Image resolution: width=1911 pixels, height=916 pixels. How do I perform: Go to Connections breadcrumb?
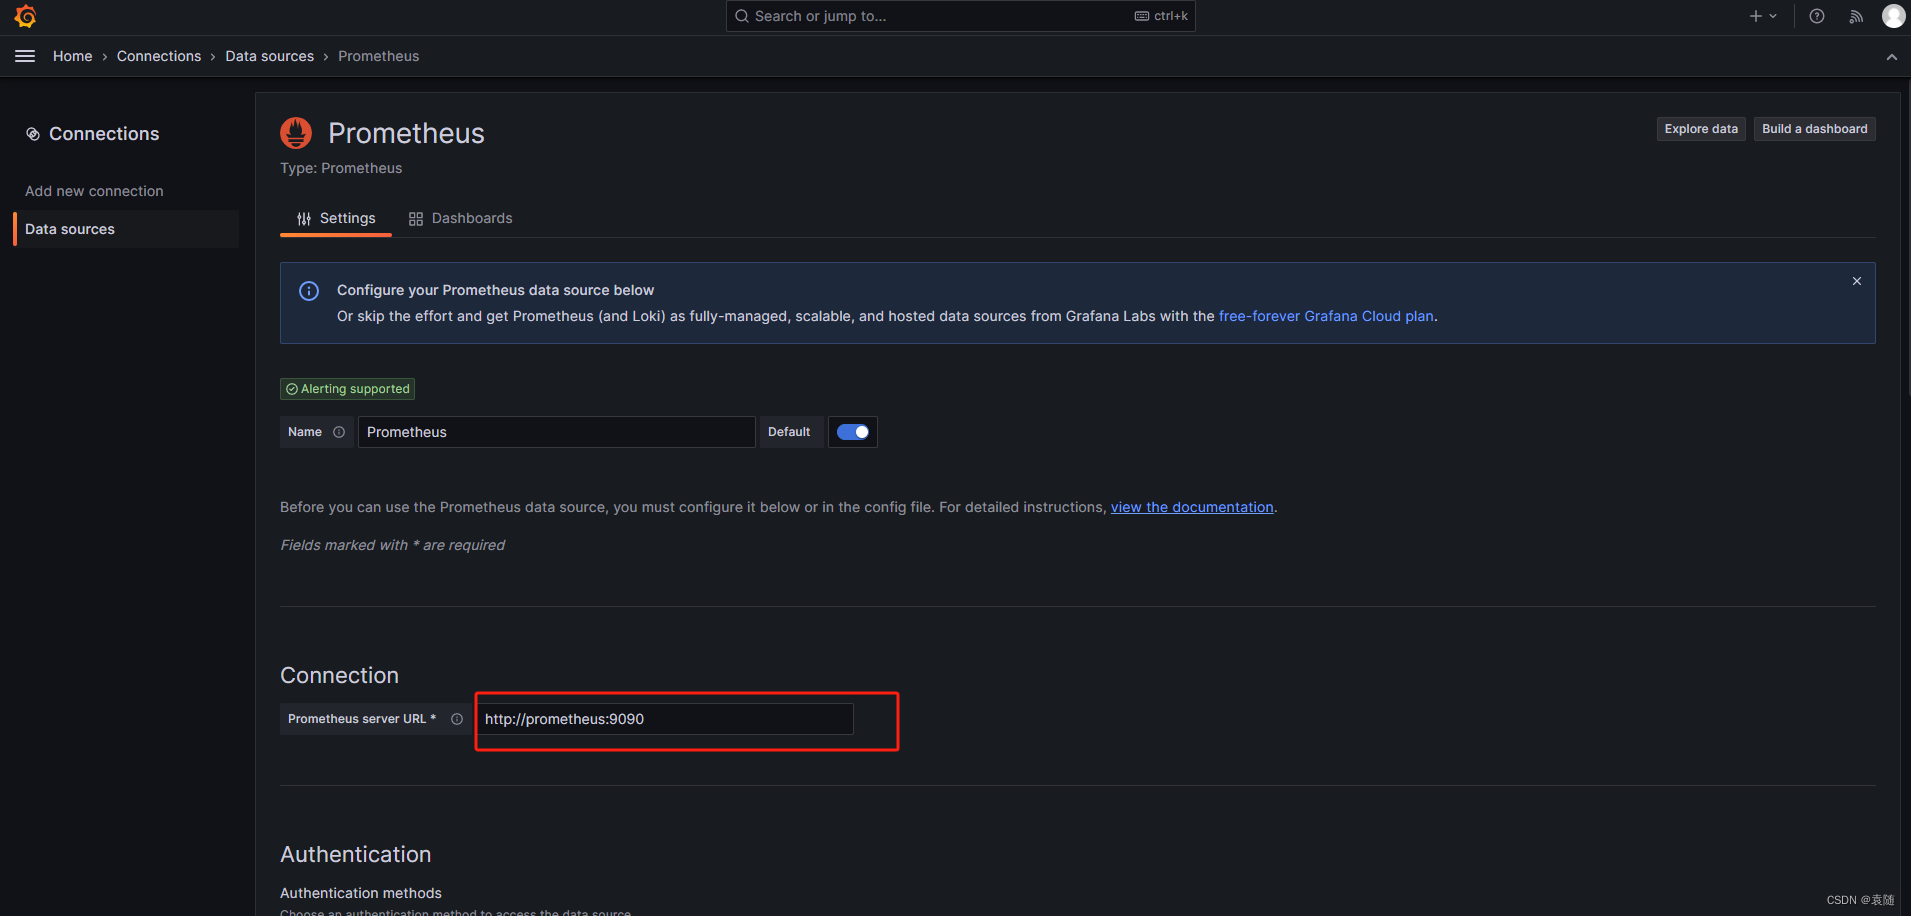pyautogui.click(x=159, y=56)
